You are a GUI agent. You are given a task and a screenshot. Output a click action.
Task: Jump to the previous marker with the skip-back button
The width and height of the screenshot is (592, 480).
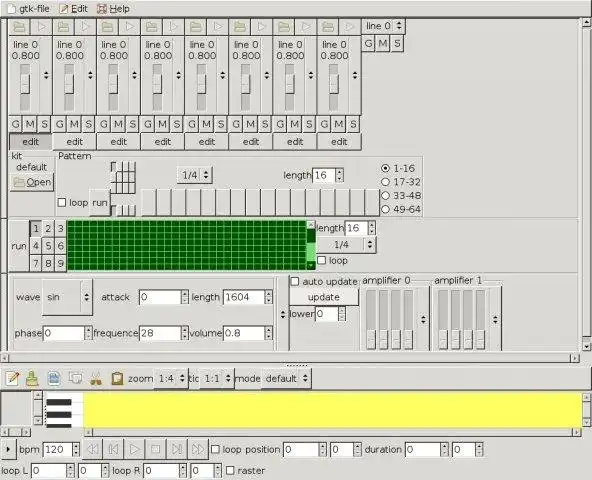113,449
